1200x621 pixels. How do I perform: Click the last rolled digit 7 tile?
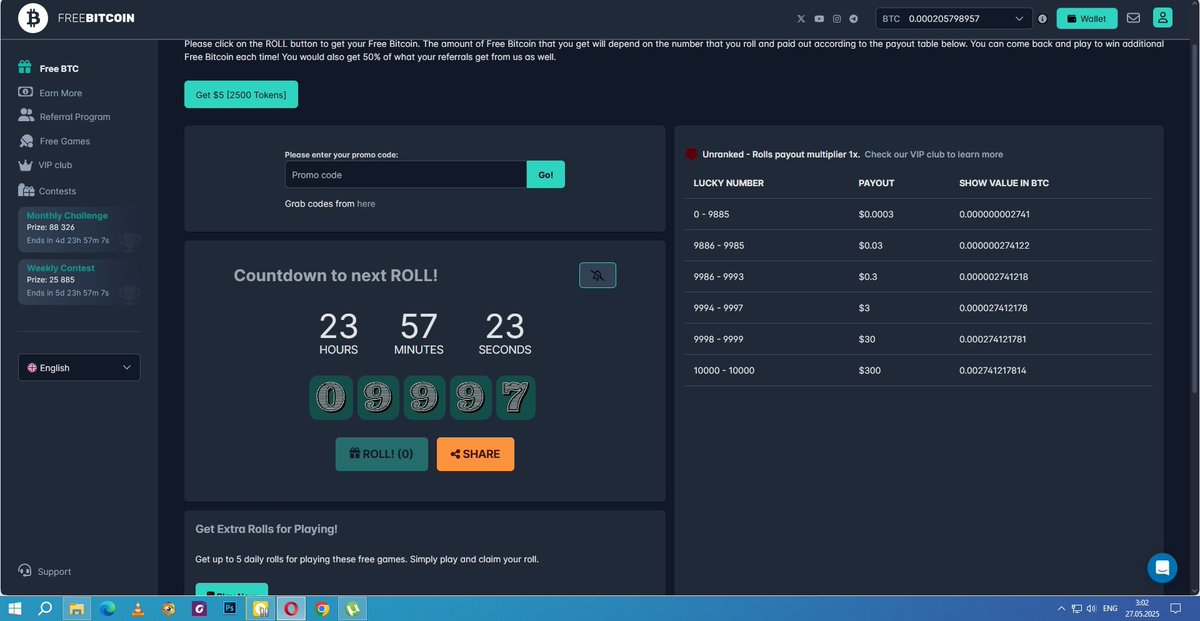(516, 398)
